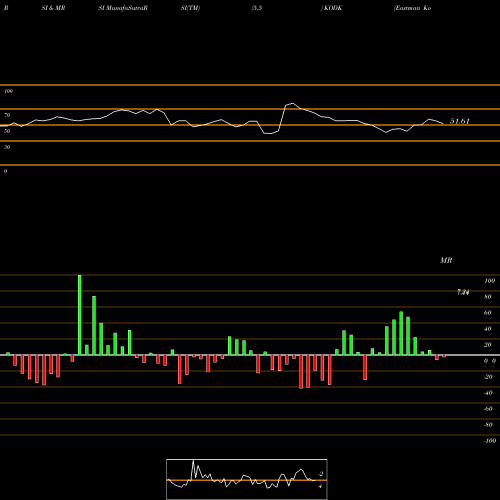Click the 70 level label on RSI axis

coord(7,115)
